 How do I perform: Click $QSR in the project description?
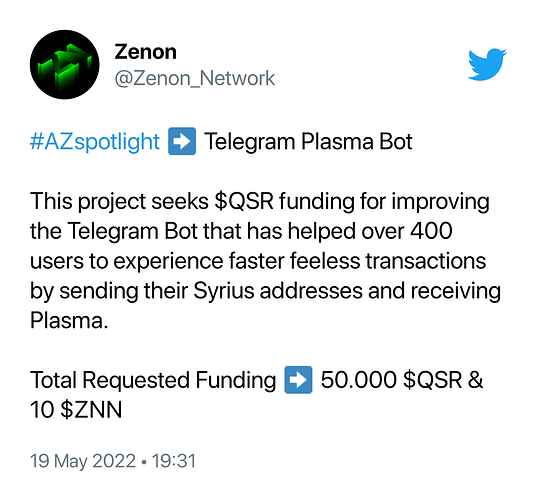click(244, 201)
